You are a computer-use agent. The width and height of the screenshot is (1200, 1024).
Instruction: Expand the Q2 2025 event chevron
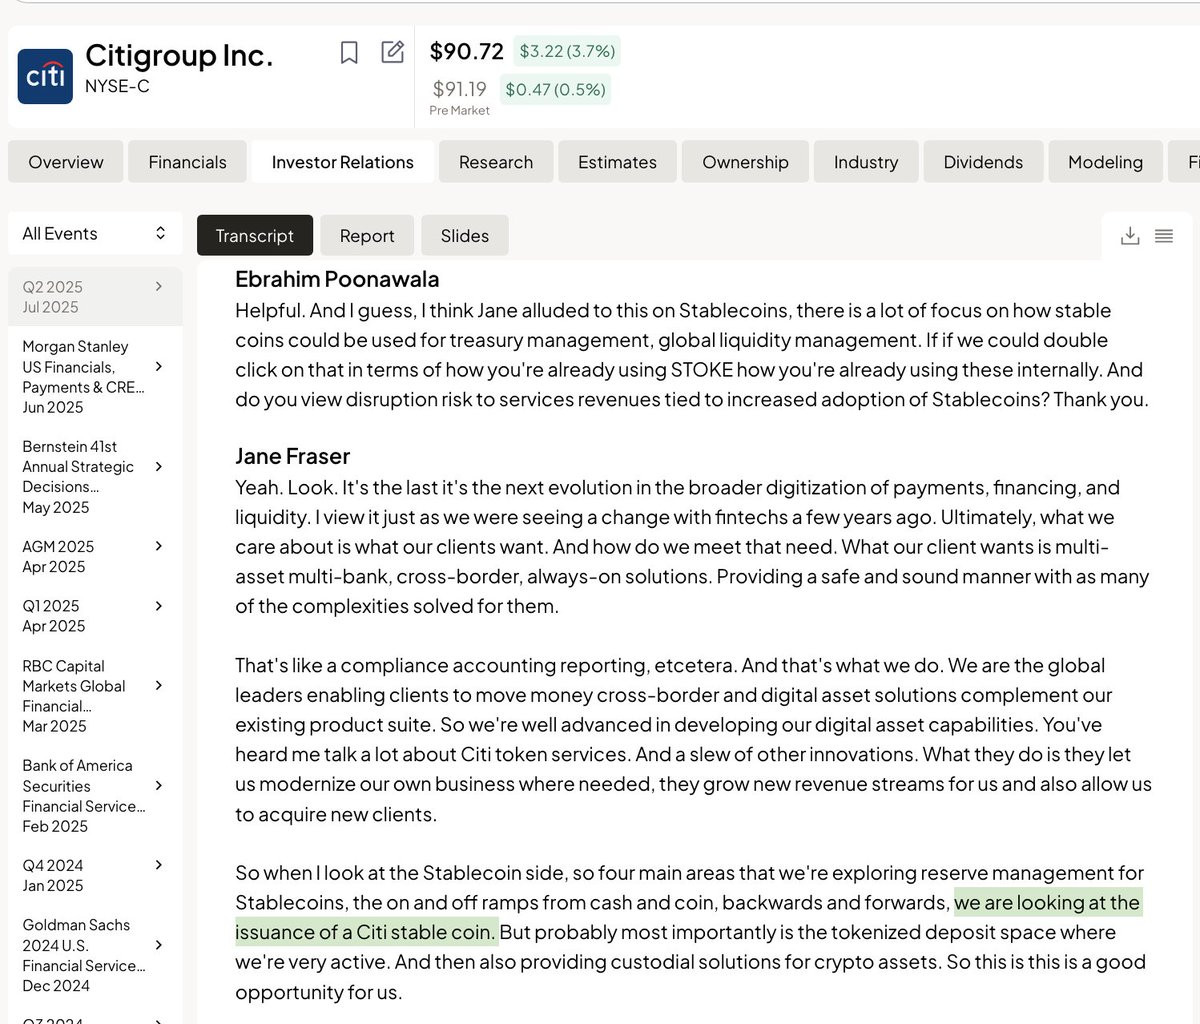158,286
